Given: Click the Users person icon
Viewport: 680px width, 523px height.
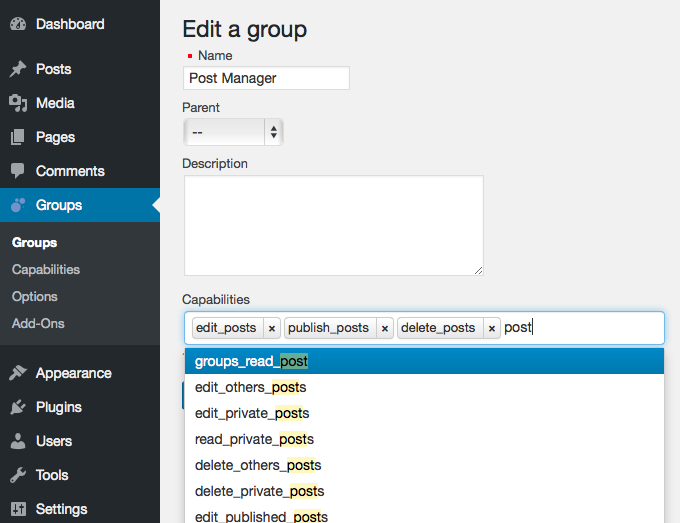Looking at the screenshot, I should pos(17,441).
